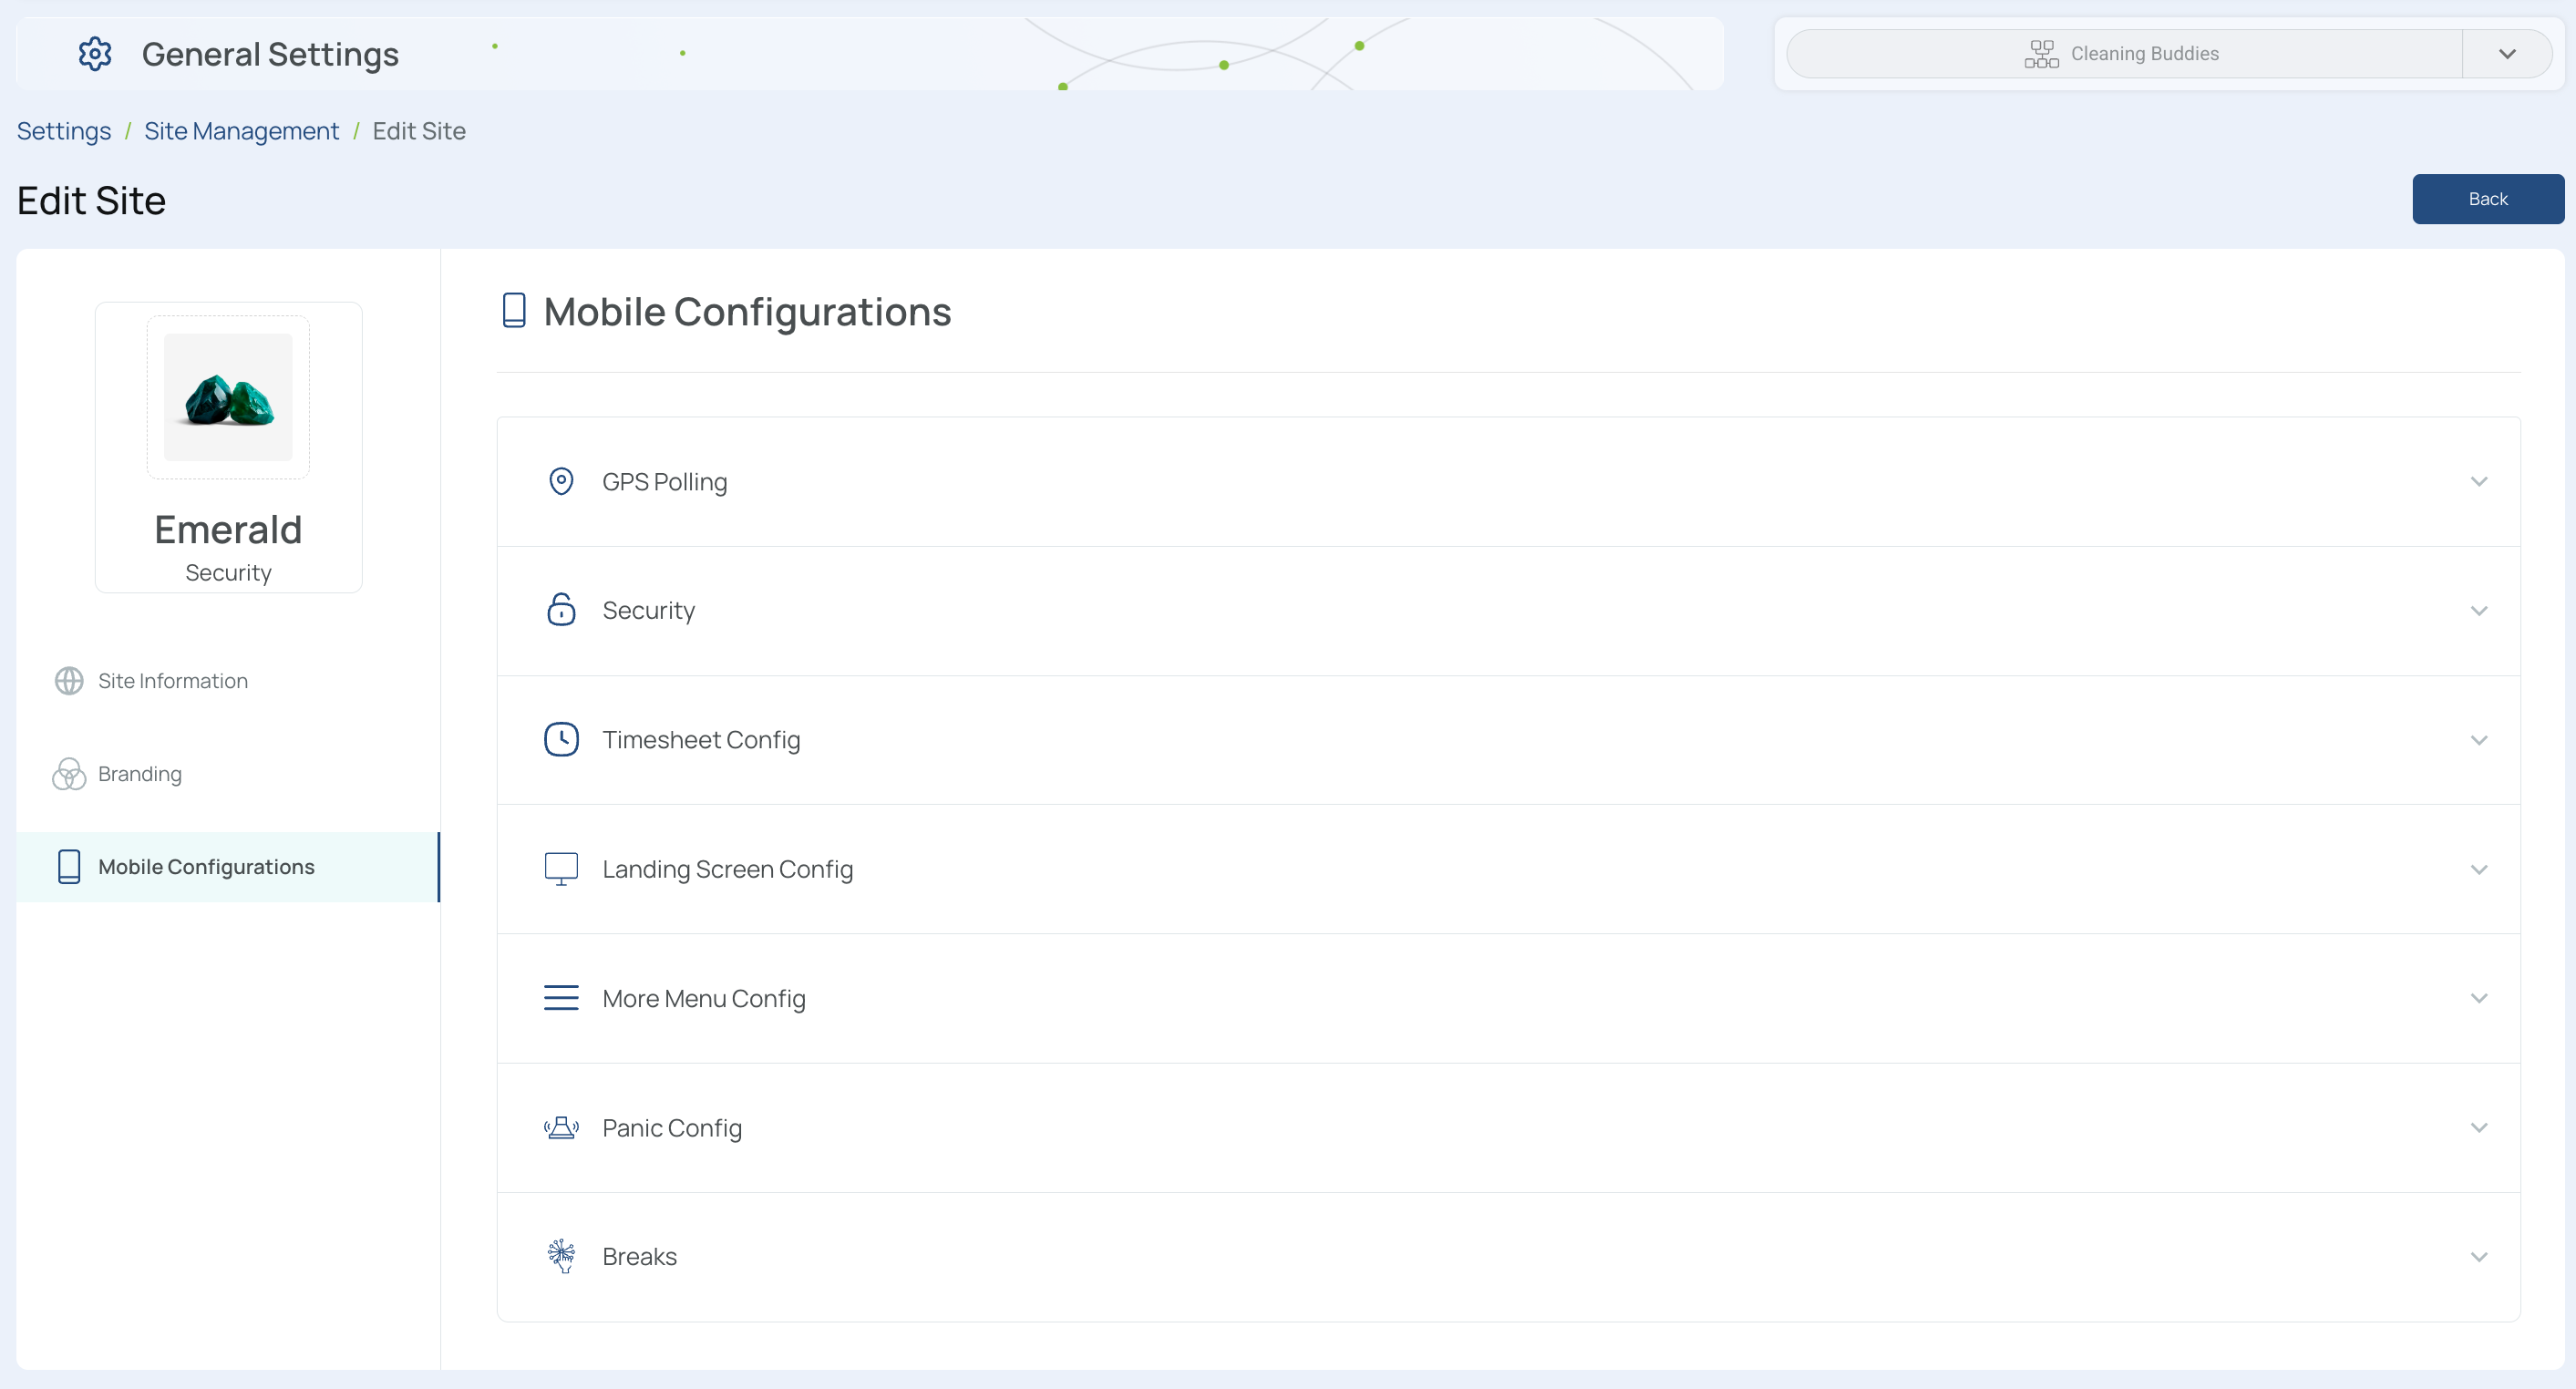Click the Landing Screen Config monitor icon
Viewport: 2576px width, 1389px height.
561,869
